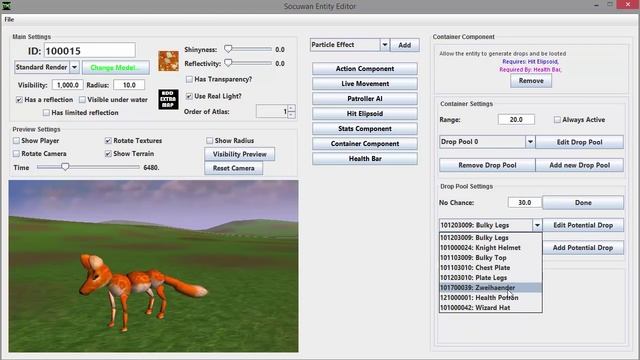Image resolution: width=640 pixels, height=360 pixels.
Task: Click the Edit Drop Pool button
Action: pos(580,142)
